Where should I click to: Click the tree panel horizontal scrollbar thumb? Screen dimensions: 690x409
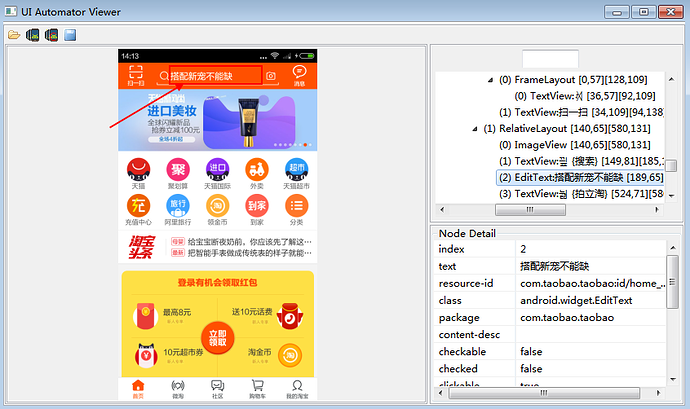point(530,210)
